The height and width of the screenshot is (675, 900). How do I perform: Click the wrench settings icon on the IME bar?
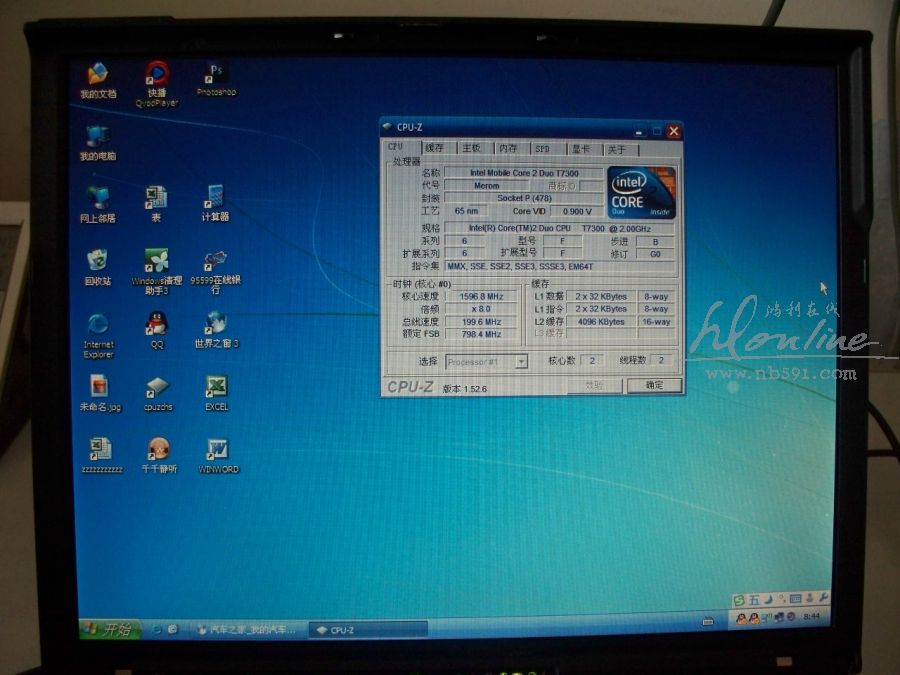pyautogui.click(x=823, y=598)
